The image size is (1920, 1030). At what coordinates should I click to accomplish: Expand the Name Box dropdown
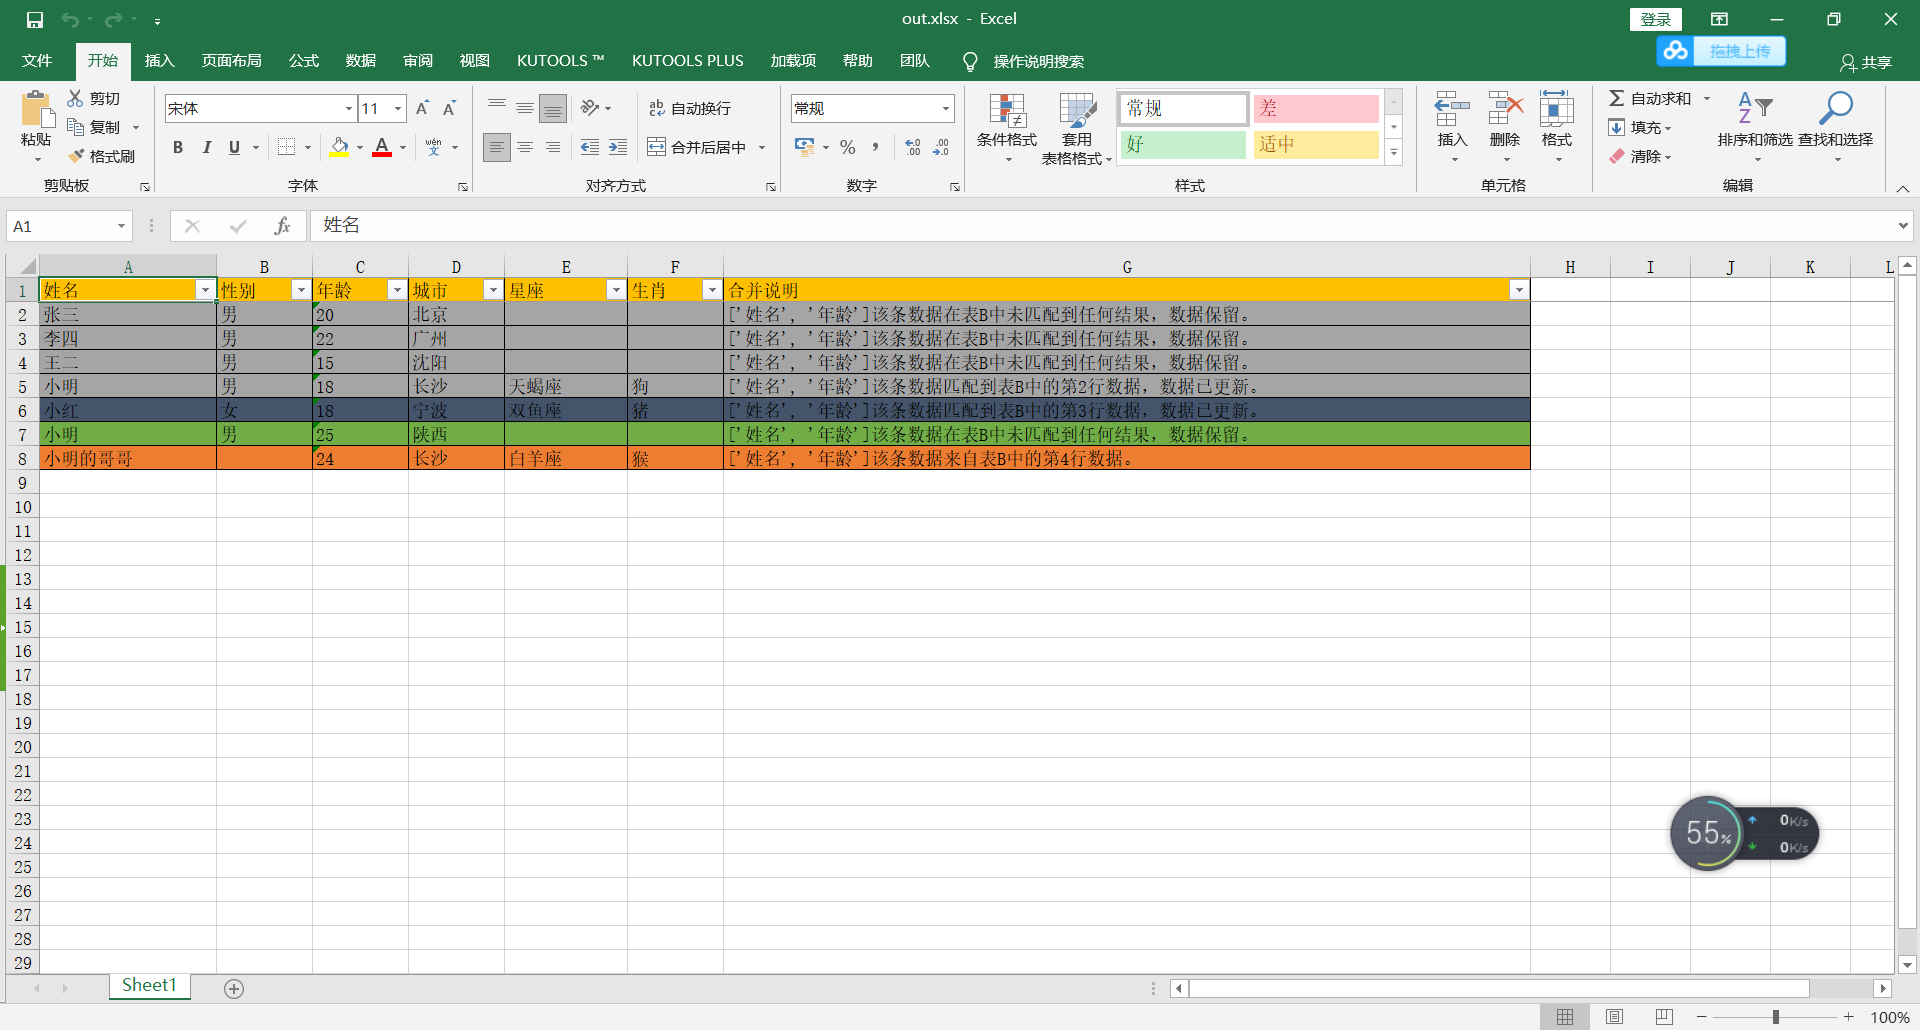coord(121,226)
